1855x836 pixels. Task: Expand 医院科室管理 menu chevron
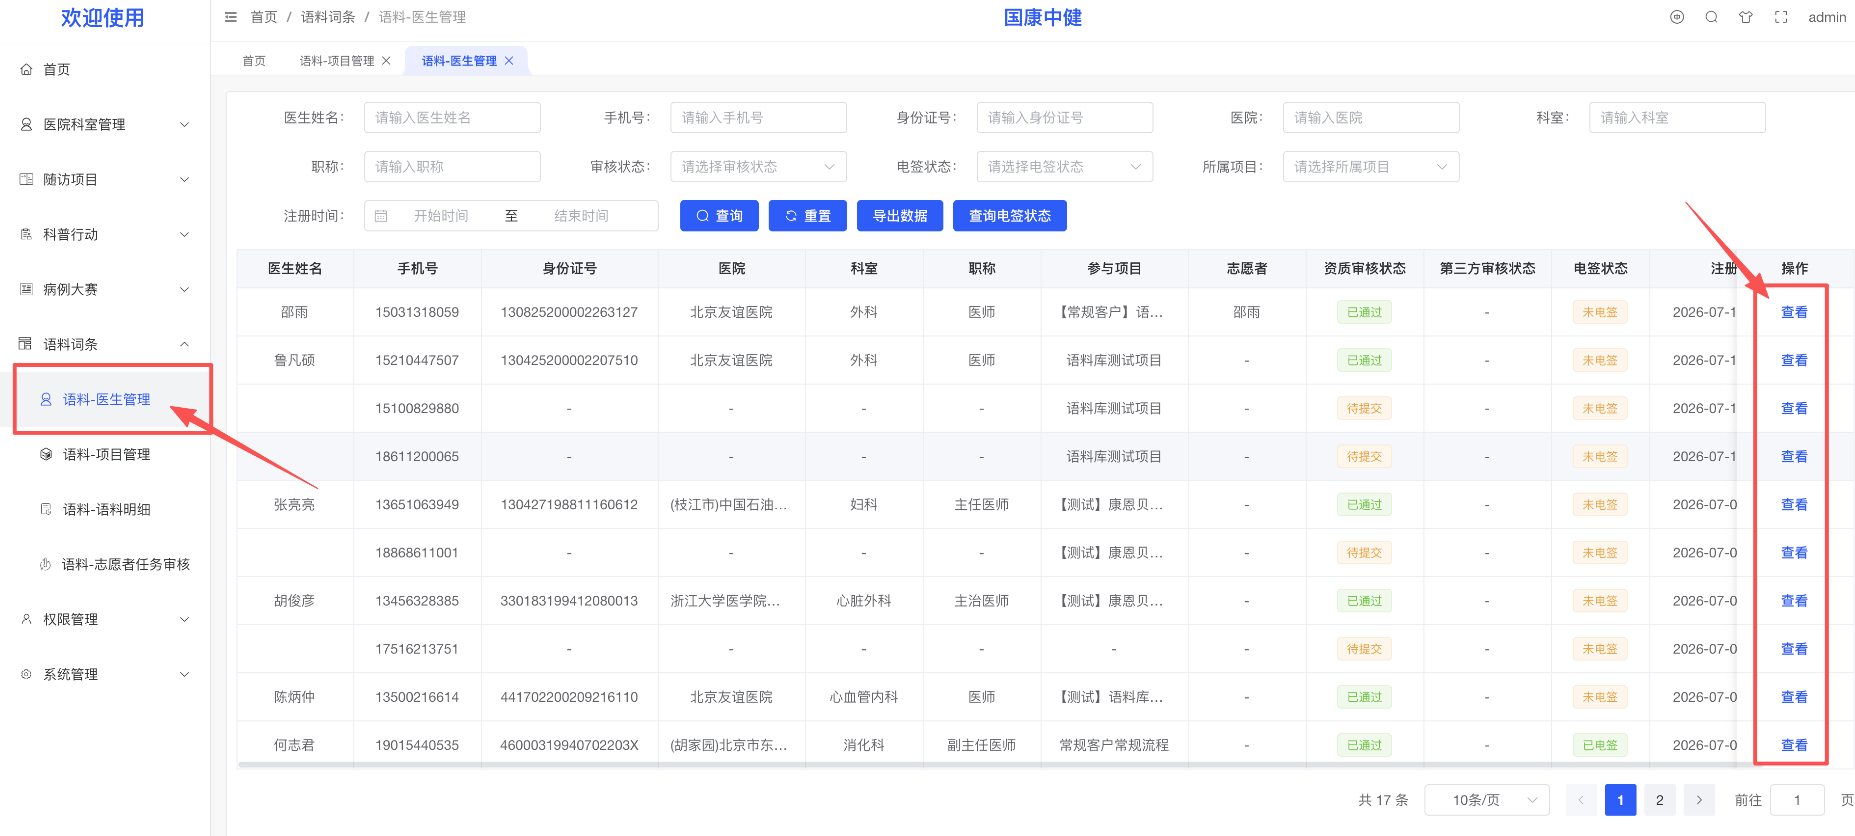[x=184, y=124]
